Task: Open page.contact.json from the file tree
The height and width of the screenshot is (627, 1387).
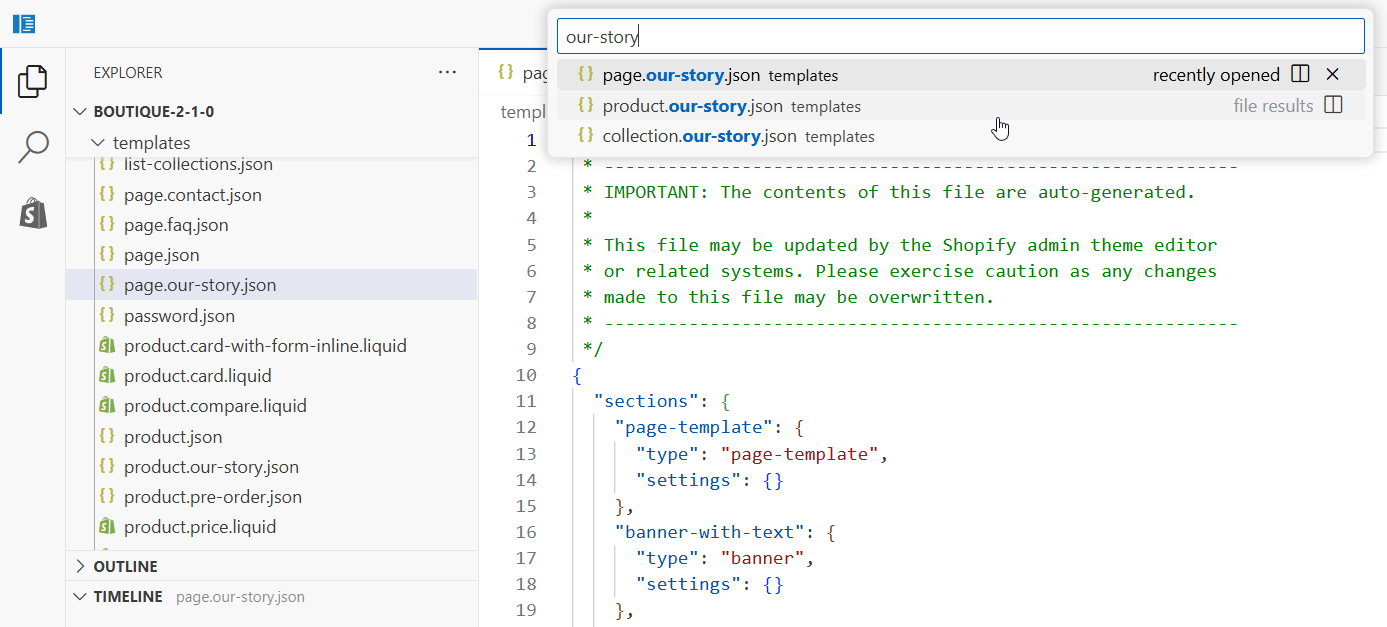Action: coord(192,195)
